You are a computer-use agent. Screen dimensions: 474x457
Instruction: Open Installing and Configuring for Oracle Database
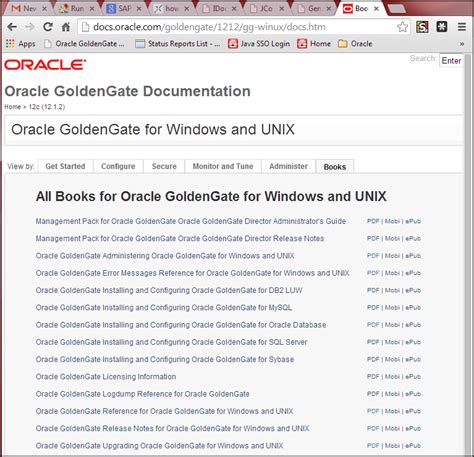pyautogui.click(x=181, y=325)
